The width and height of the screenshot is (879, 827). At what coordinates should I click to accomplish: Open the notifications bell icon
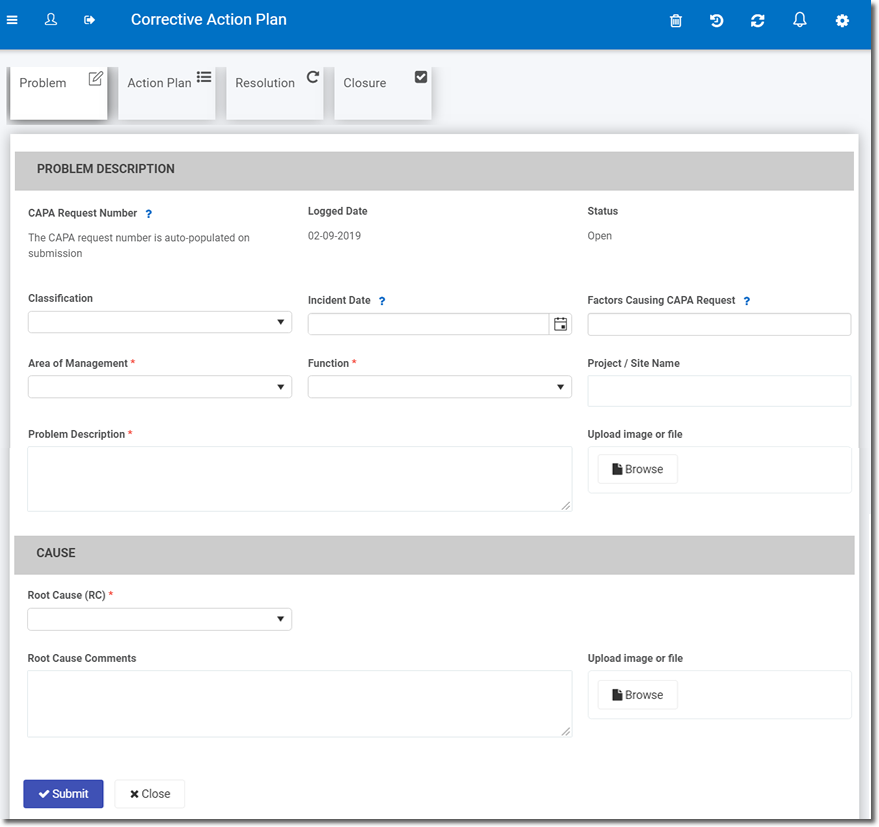click(x=800, y=20)
